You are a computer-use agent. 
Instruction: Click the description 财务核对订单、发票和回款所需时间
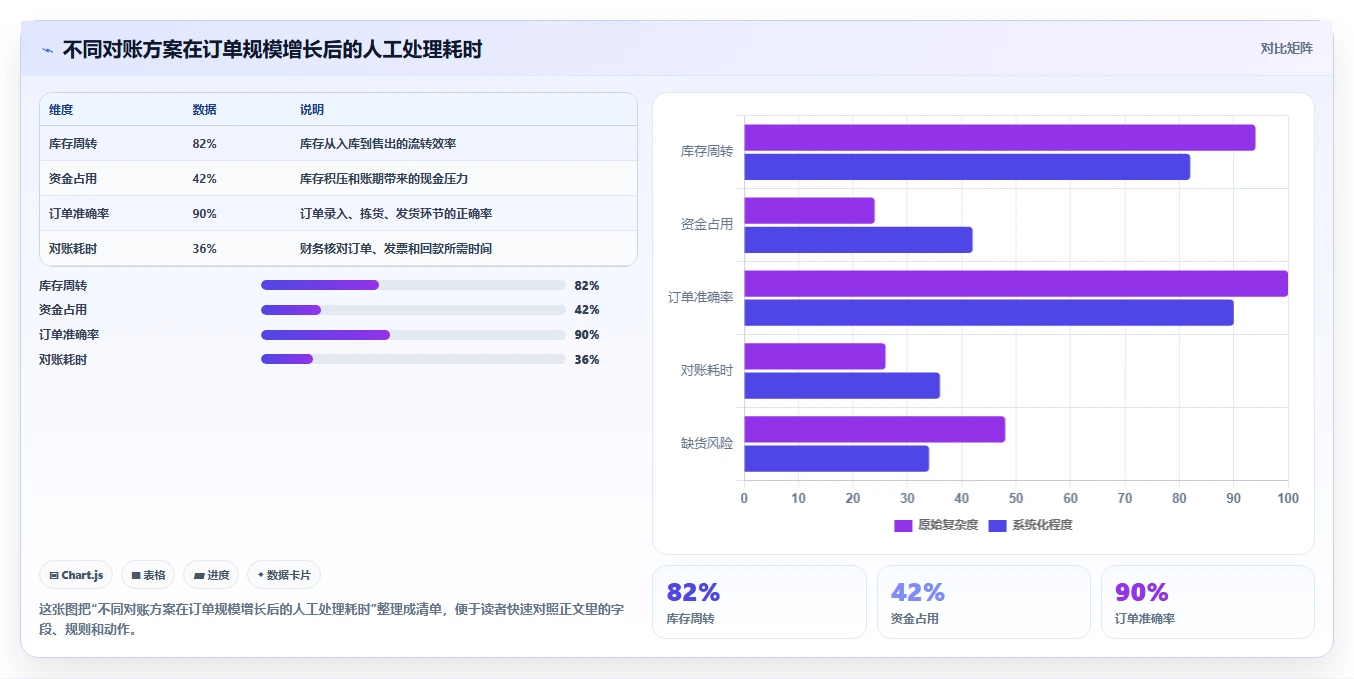[x=396, y=249]
